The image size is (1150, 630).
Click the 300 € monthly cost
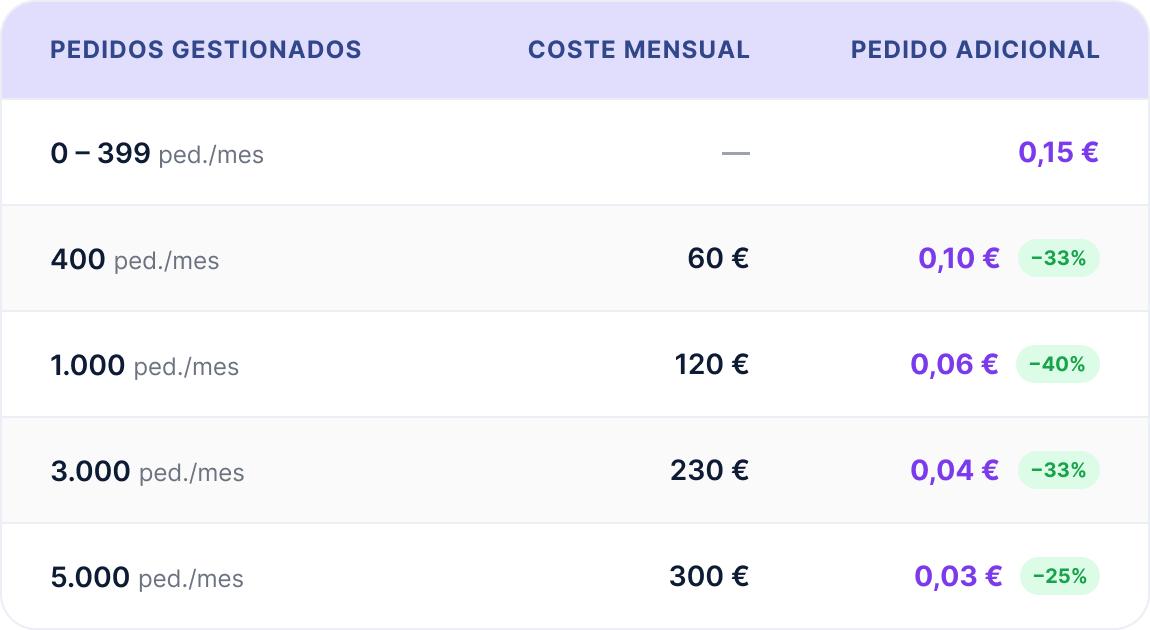pyautogui.click(x=708, y=576)
